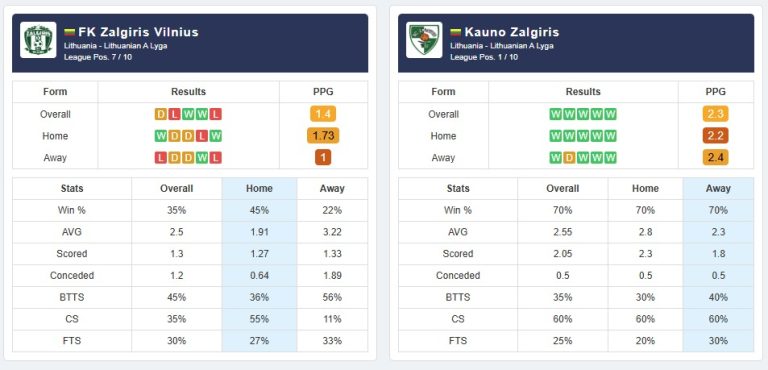Click Vilnius Home Win % cell showing 45%
The height and width of the screenshot is (370, 768).
click(259, 210)
